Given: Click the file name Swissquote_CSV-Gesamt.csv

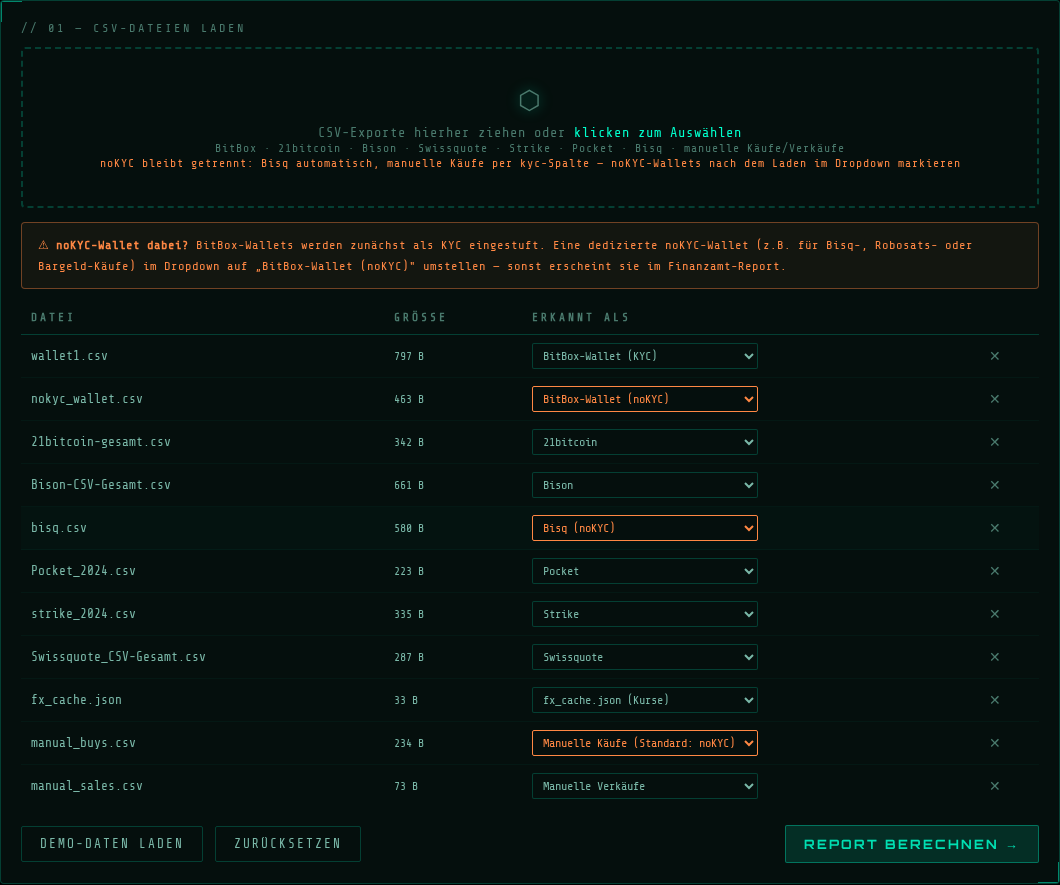Looking at the screenshot, I should pyautogui.click(x=118, y=656).
